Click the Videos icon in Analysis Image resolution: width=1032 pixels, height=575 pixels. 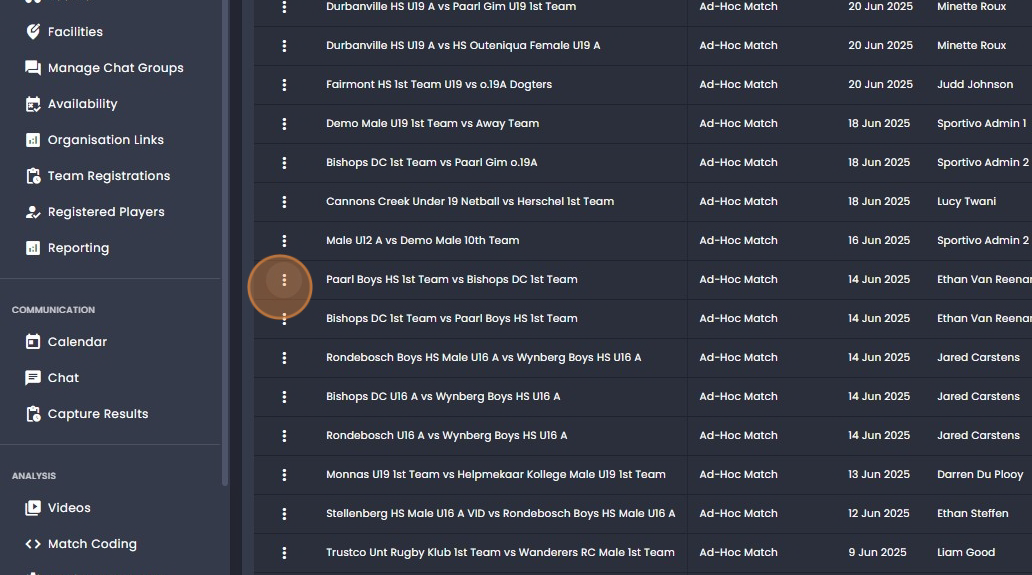pyautogui.click(x=33, y=508)
